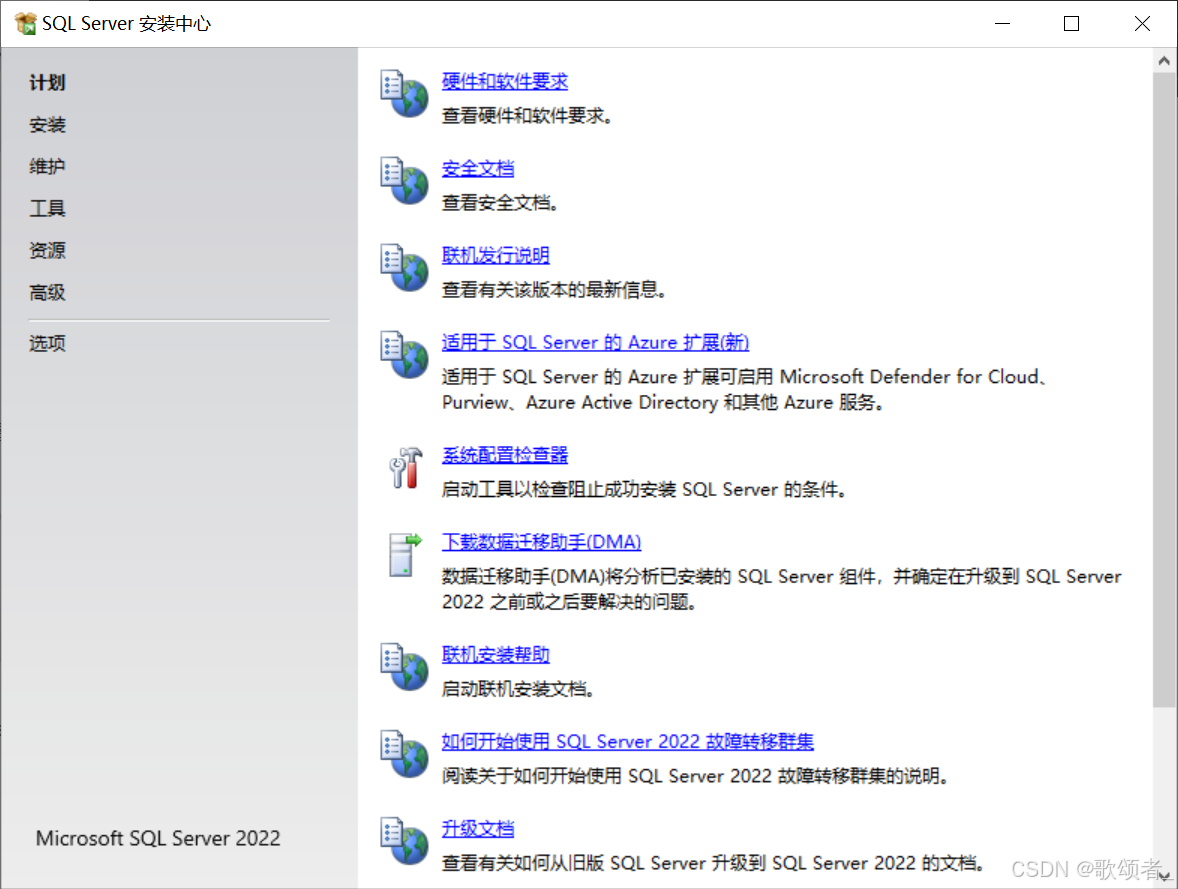The width and height of the screenshot is (1178, 889).
Task: Switch to the 安装 category
Action: (x=47, y=125)
